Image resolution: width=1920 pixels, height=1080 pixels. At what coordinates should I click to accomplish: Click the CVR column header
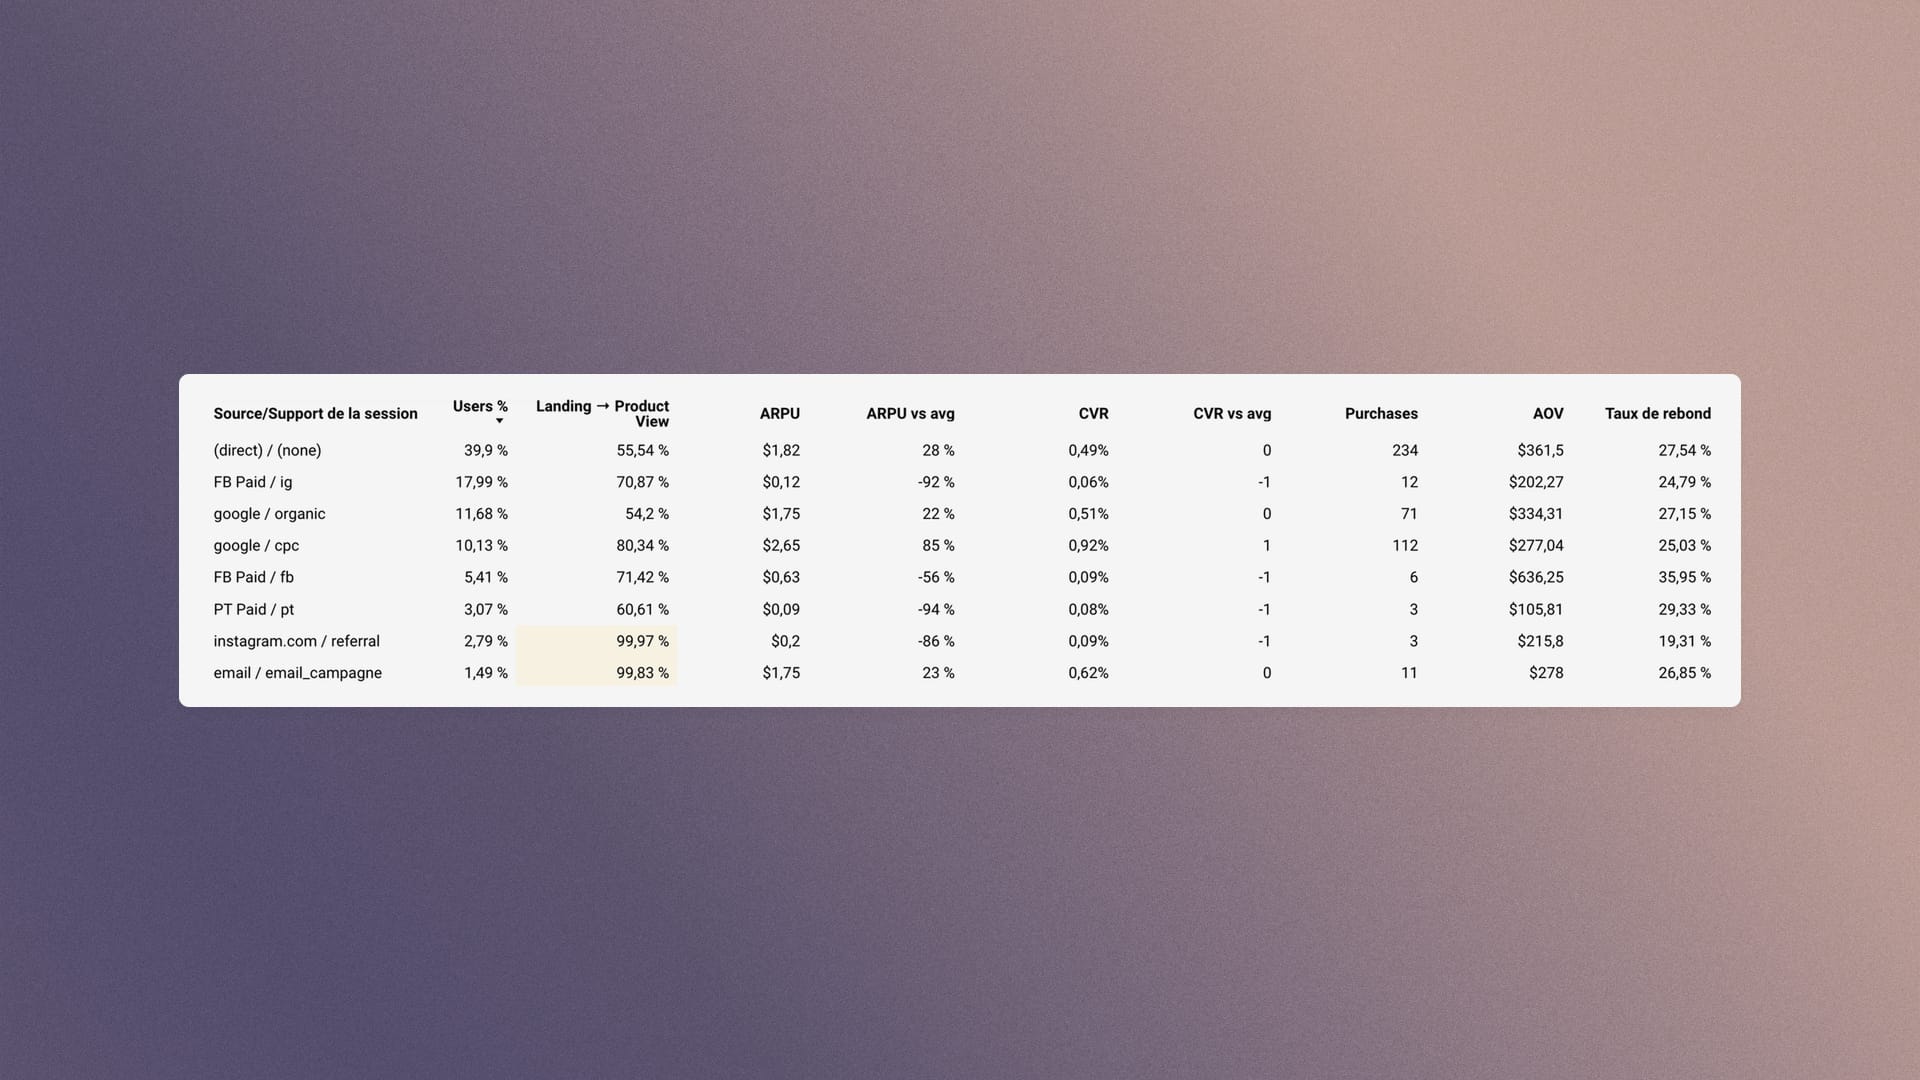[x=1093, y=414]
